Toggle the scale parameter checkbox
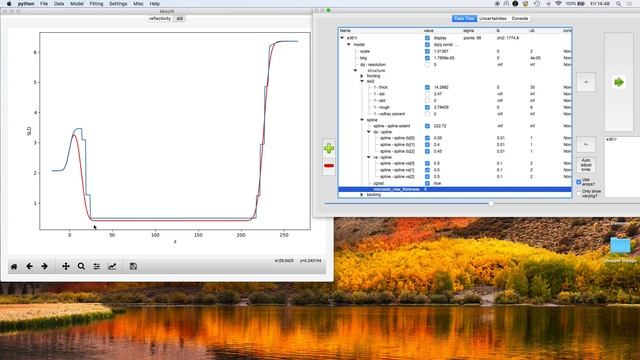Viewport: 640px width, 360px height. [427, 51]
